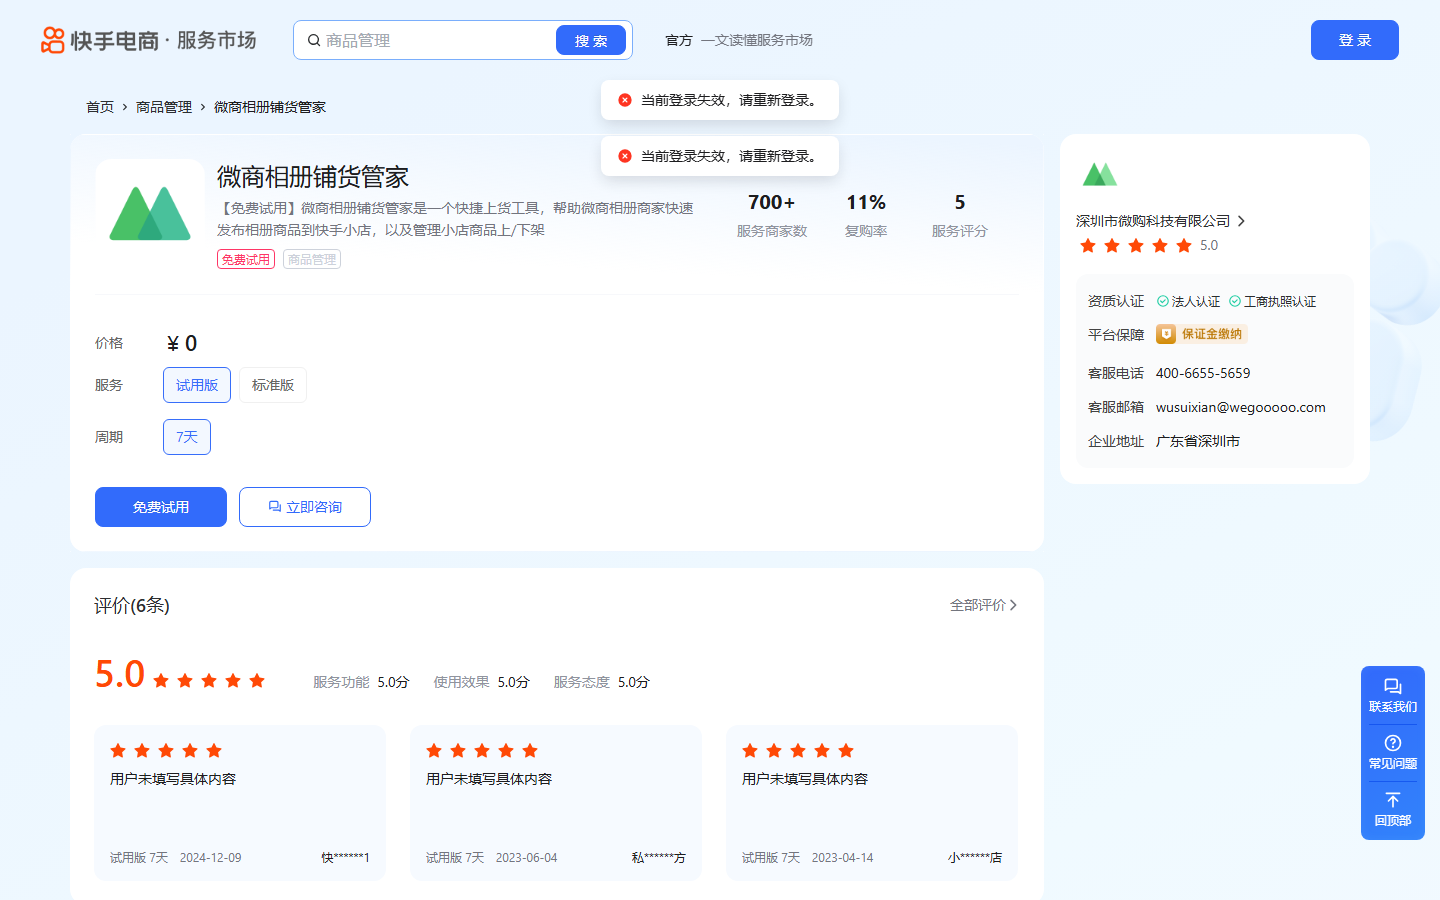Click the email wusuixian@wegooooo.com
The height and width of the screenshot is (900, 1440).
pos(1241,407)
